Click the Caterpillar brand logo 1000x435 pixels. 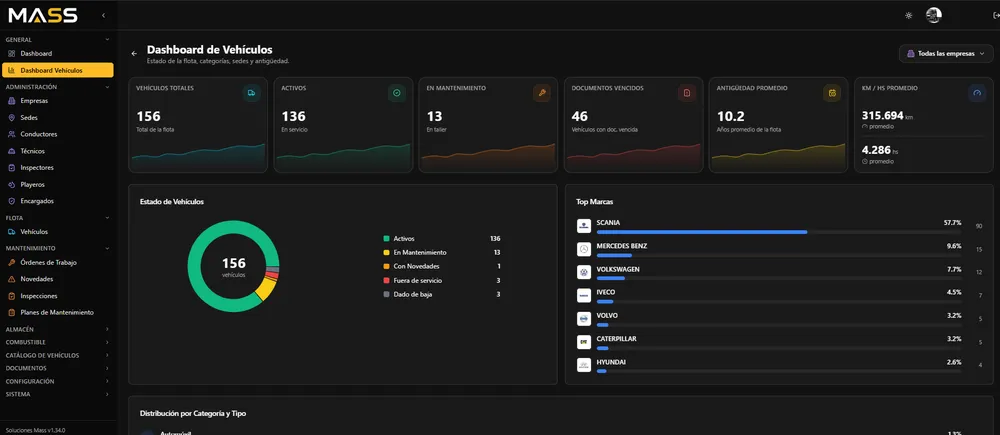(584, 342)
